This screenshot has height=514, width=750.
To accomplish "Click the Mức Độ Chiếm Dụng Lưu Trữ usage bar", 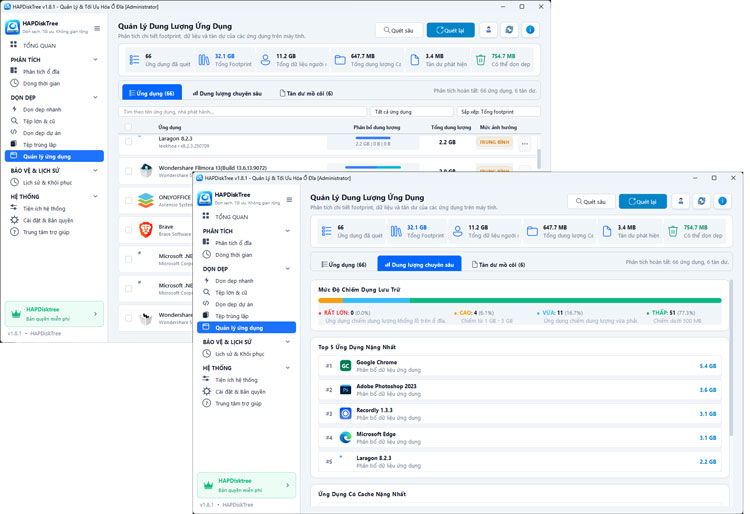I will (x=519, y=300).
